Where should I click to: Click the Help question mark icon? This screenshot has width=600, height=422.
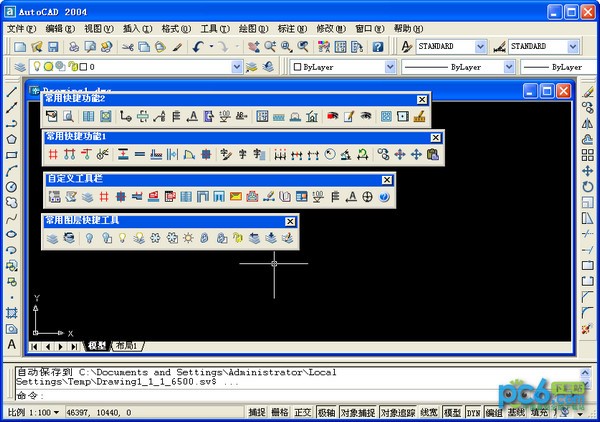tap(378, 47)
